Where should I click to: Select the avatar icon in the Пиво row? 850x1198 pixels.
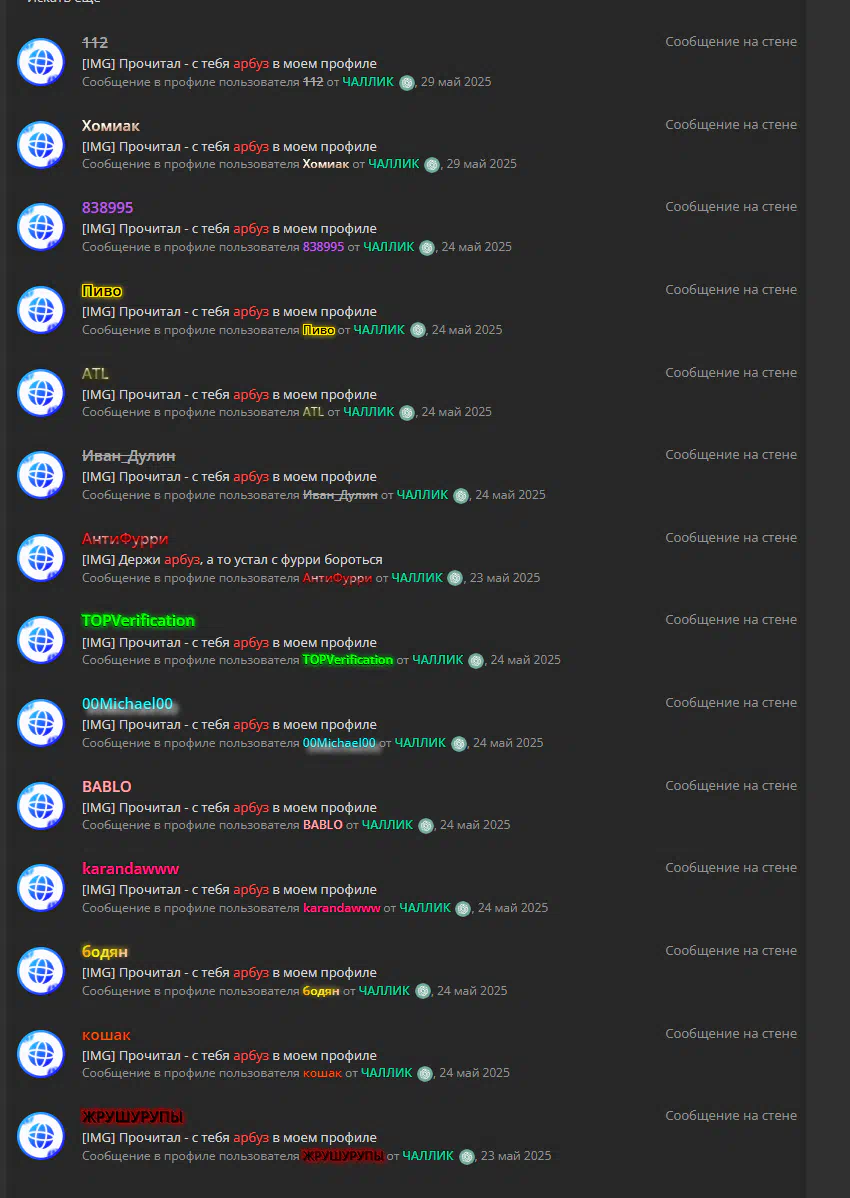point(40,310)
